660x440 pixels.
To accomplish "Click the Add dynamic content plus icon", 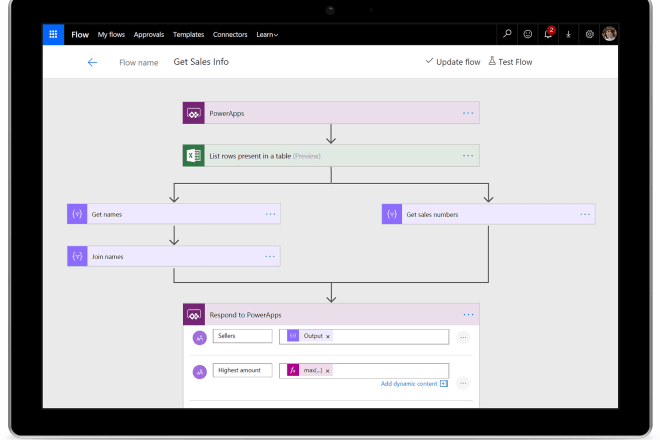I will (x=444, y=384).
